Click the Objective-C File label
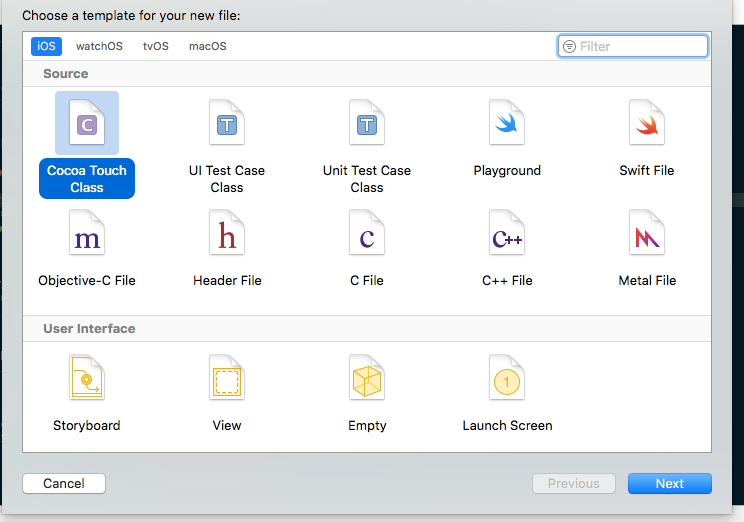The width and height of the screenshot is (744, 522). click(87, 280)
